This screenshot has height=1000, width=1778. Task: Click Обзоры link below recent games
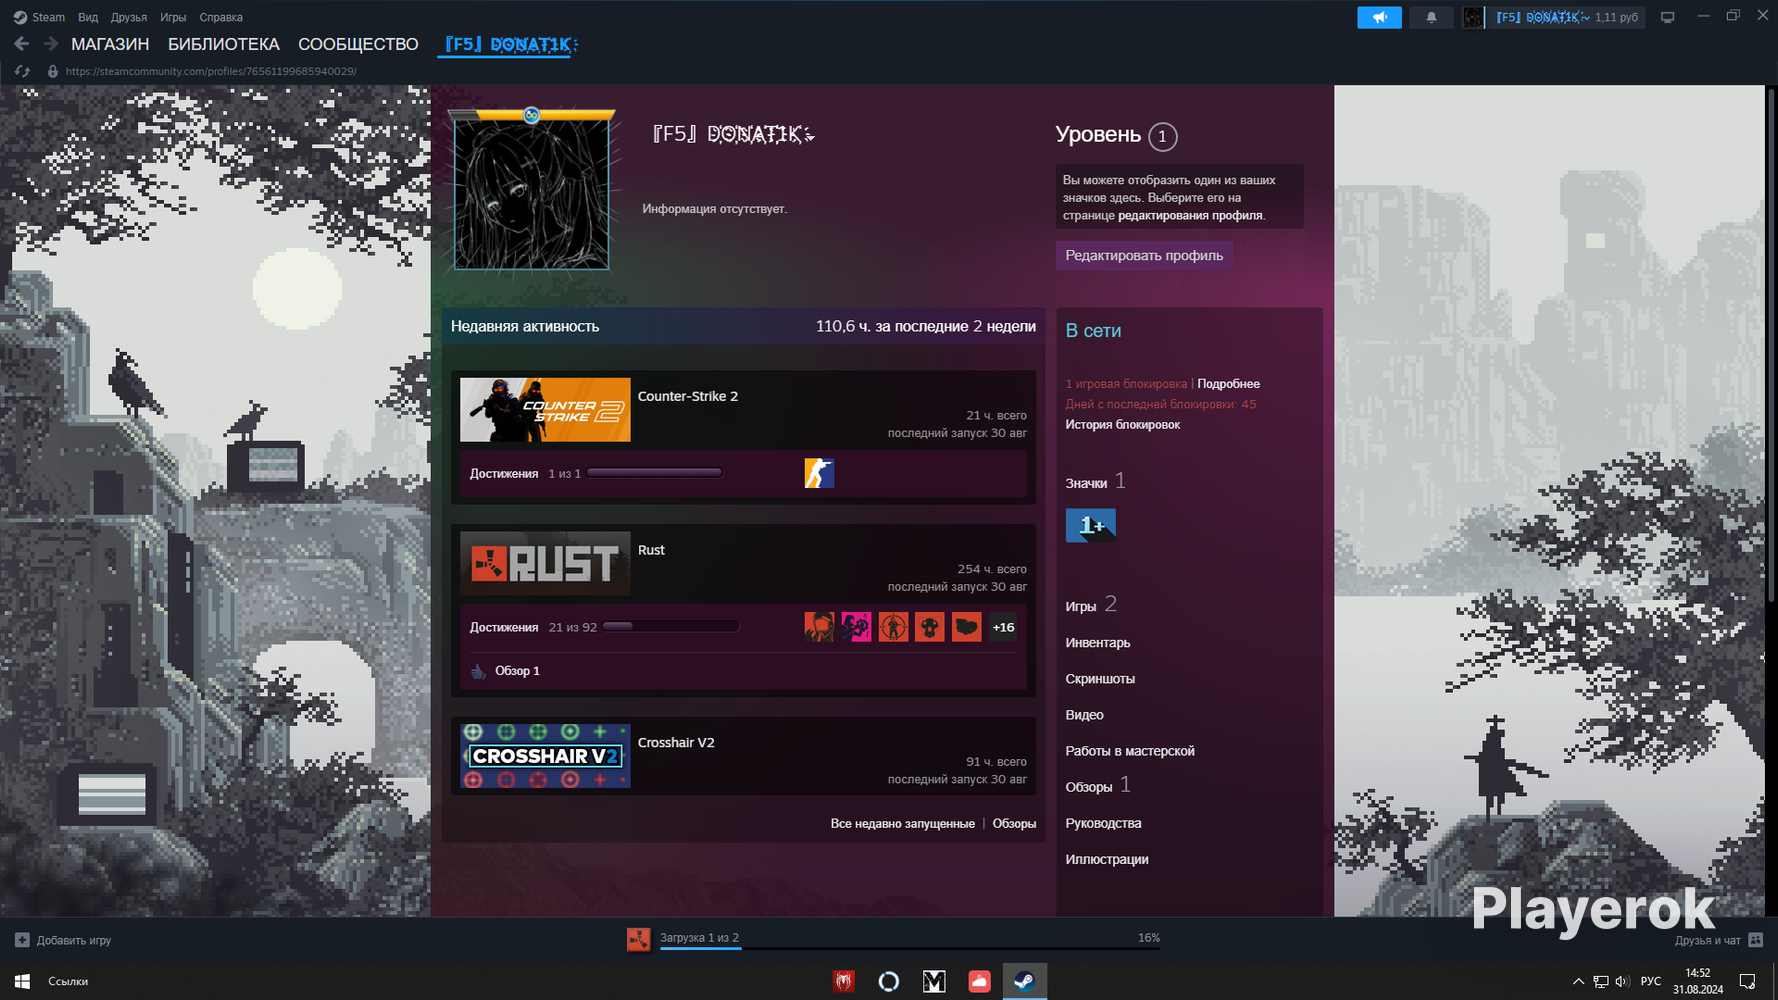click(1014, 823)
